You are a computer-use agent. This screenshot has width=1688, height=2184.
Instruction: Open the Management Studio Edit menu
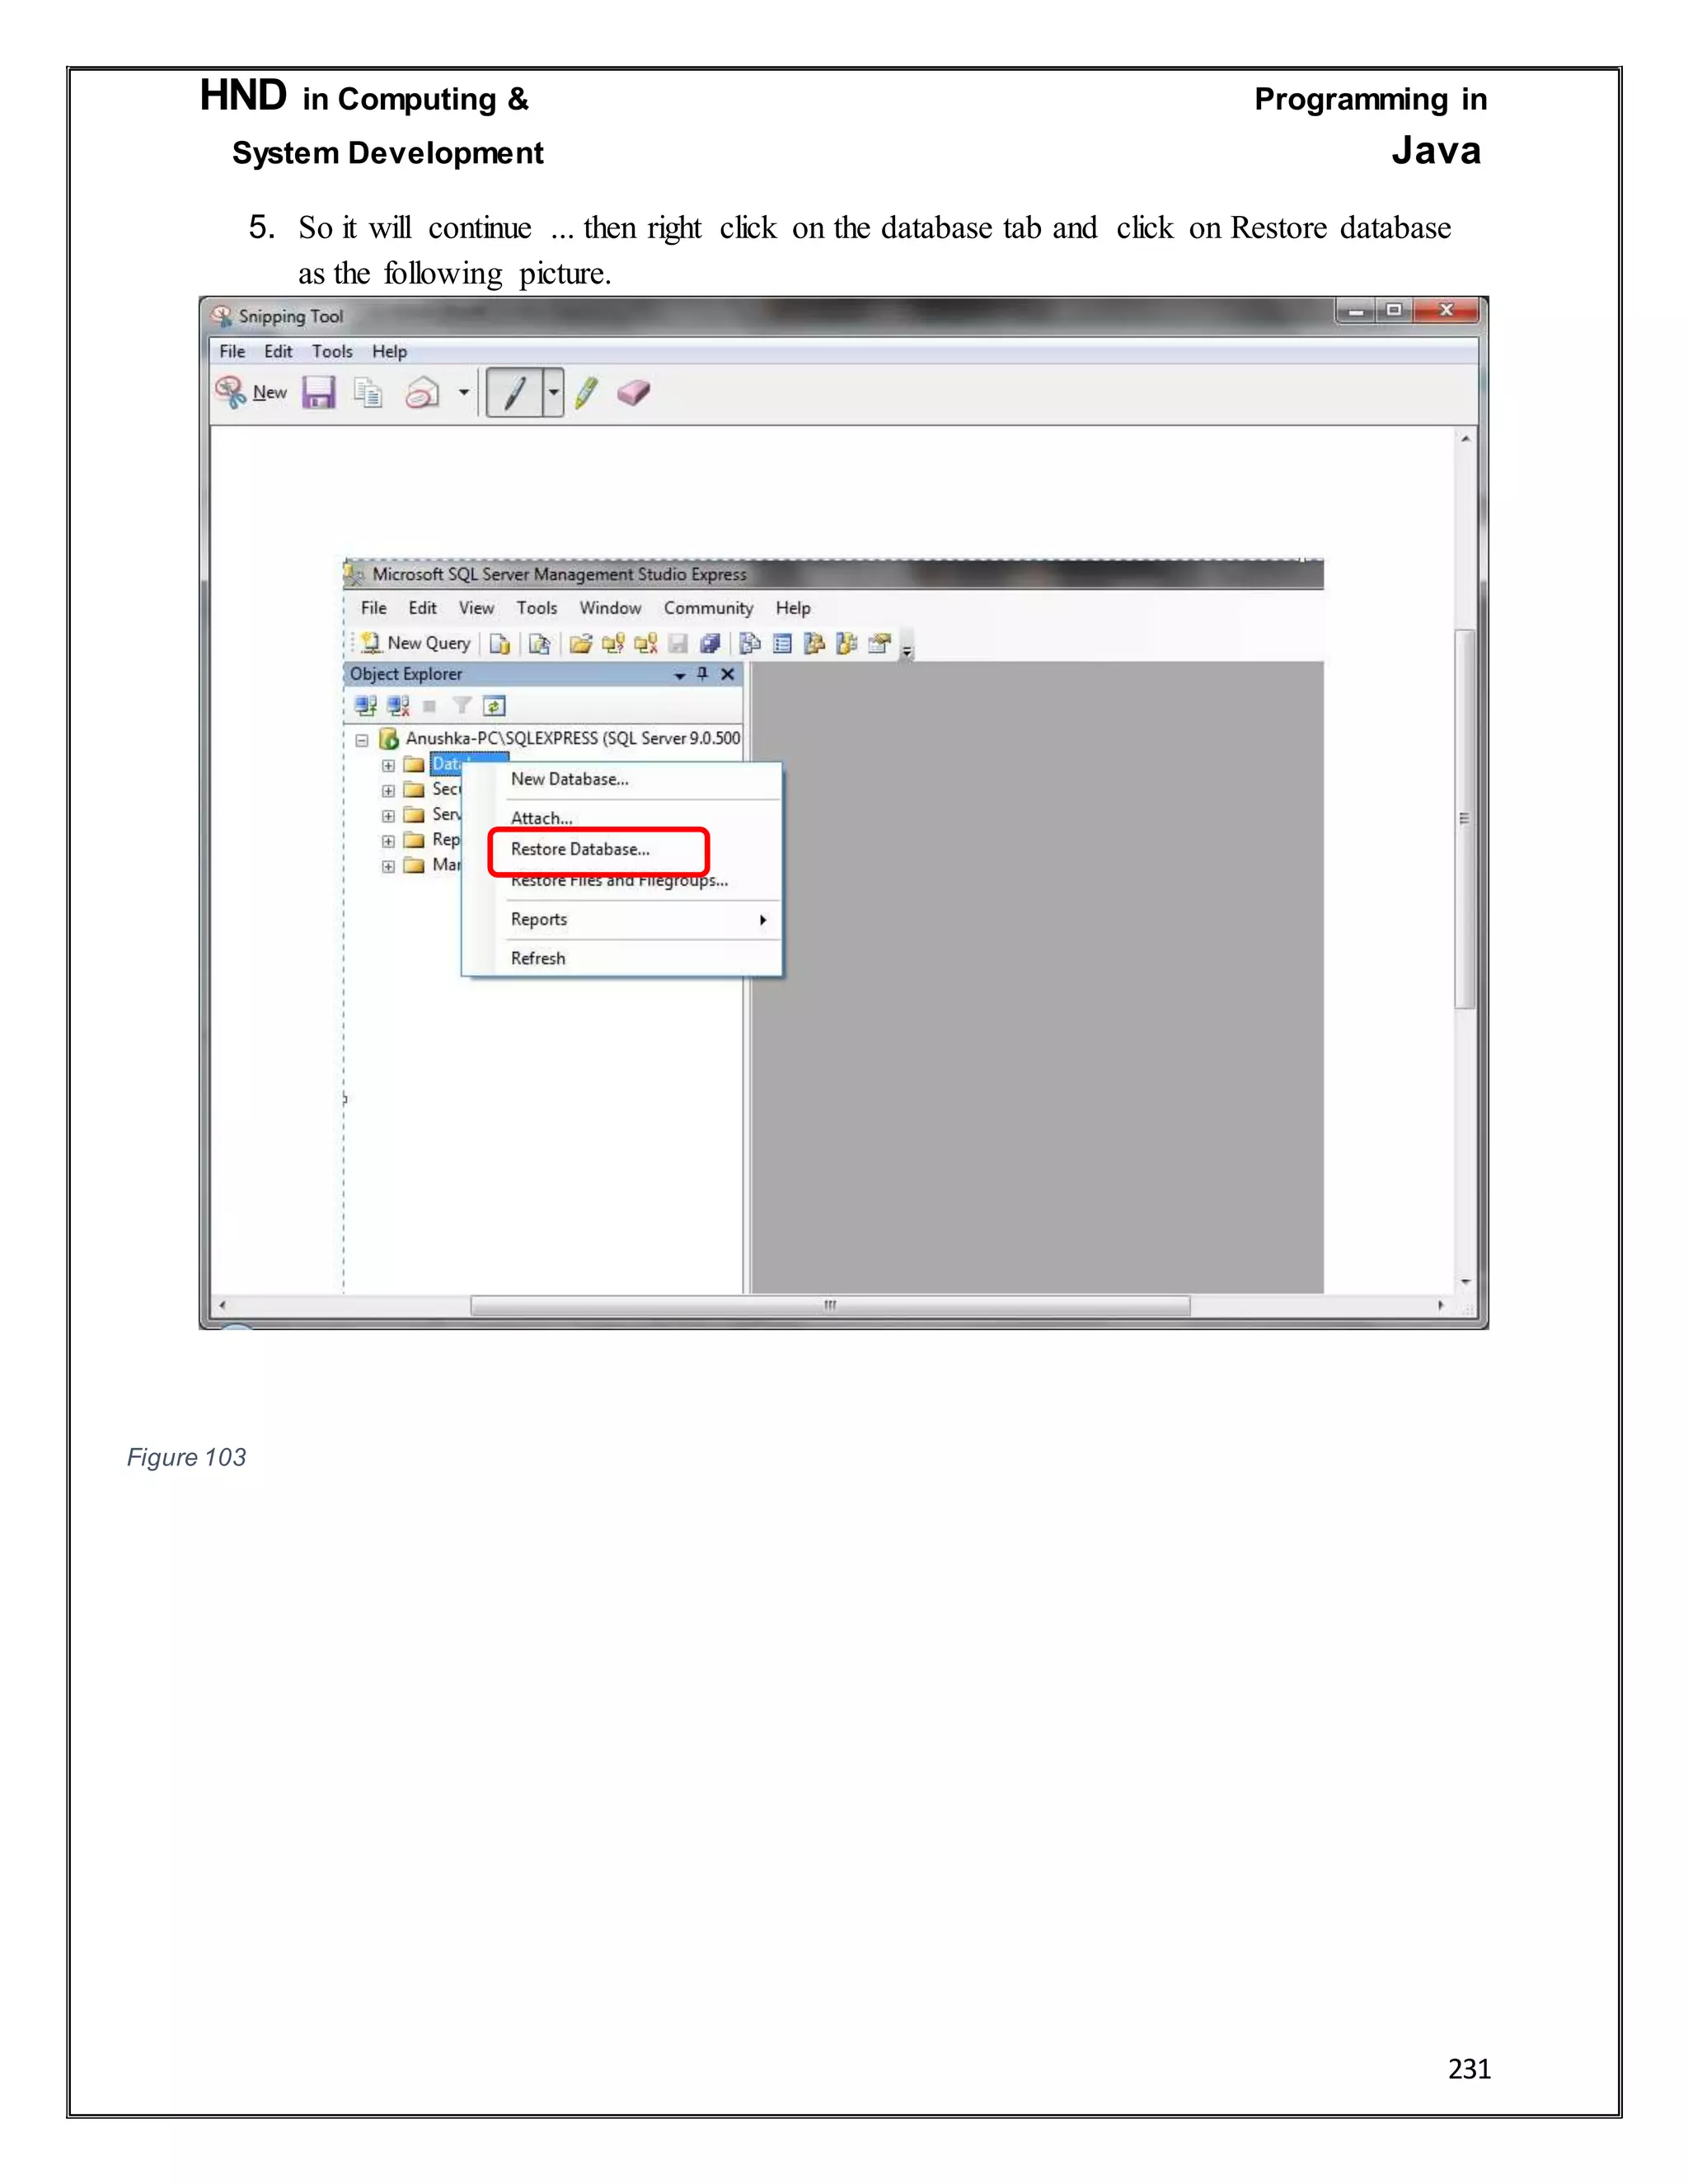click(x=422, y=608)
